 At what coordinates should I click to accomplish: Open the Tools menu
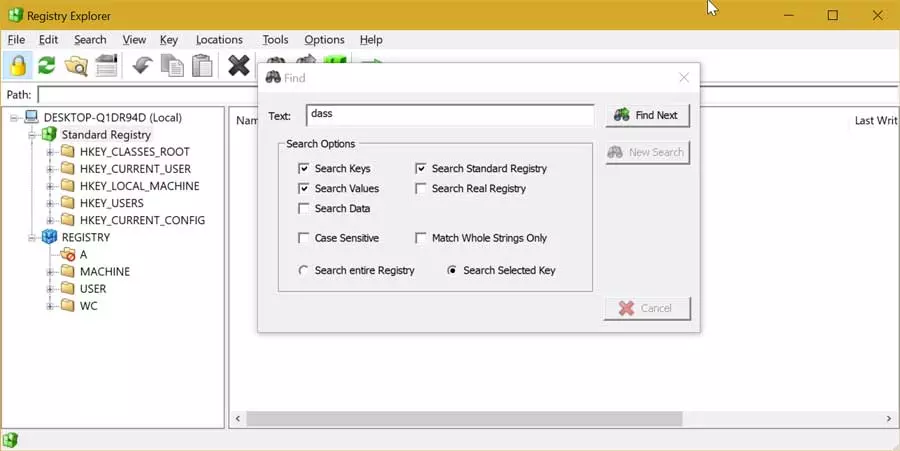(x=275, y=40)
